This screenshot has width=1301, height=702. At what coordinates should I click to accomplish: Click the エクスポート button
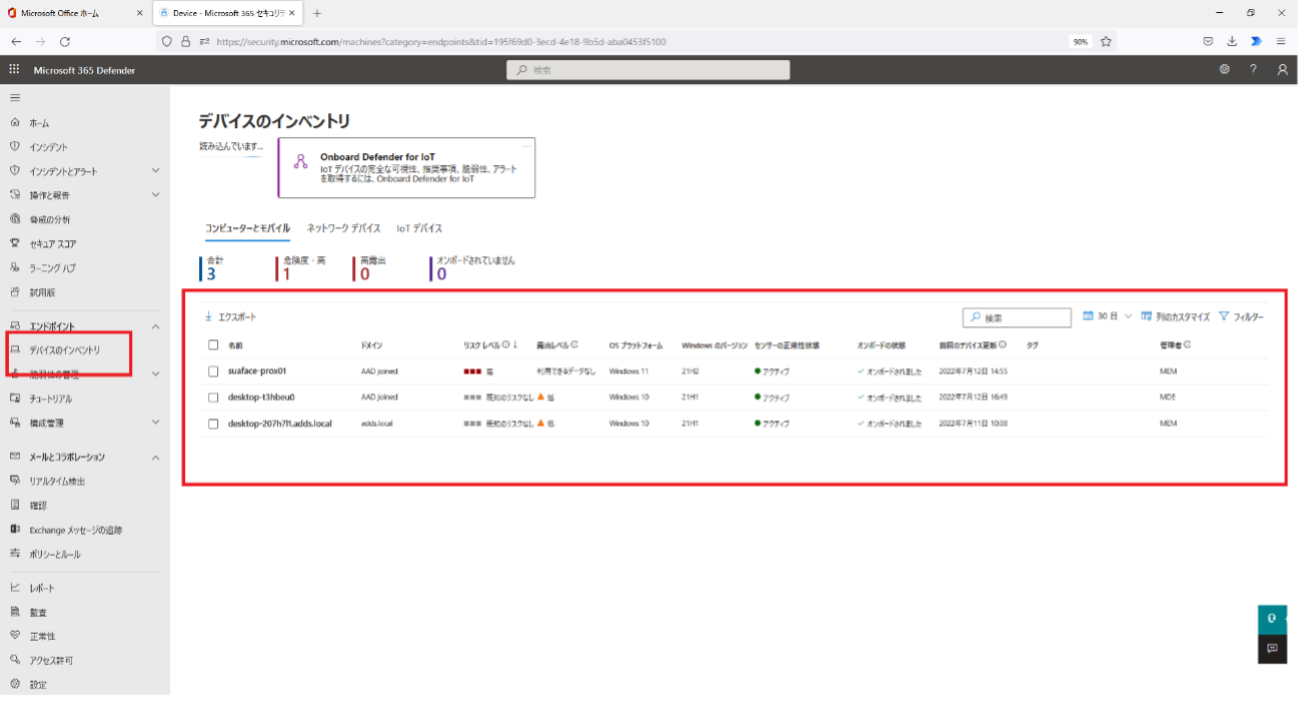point(231,317)
